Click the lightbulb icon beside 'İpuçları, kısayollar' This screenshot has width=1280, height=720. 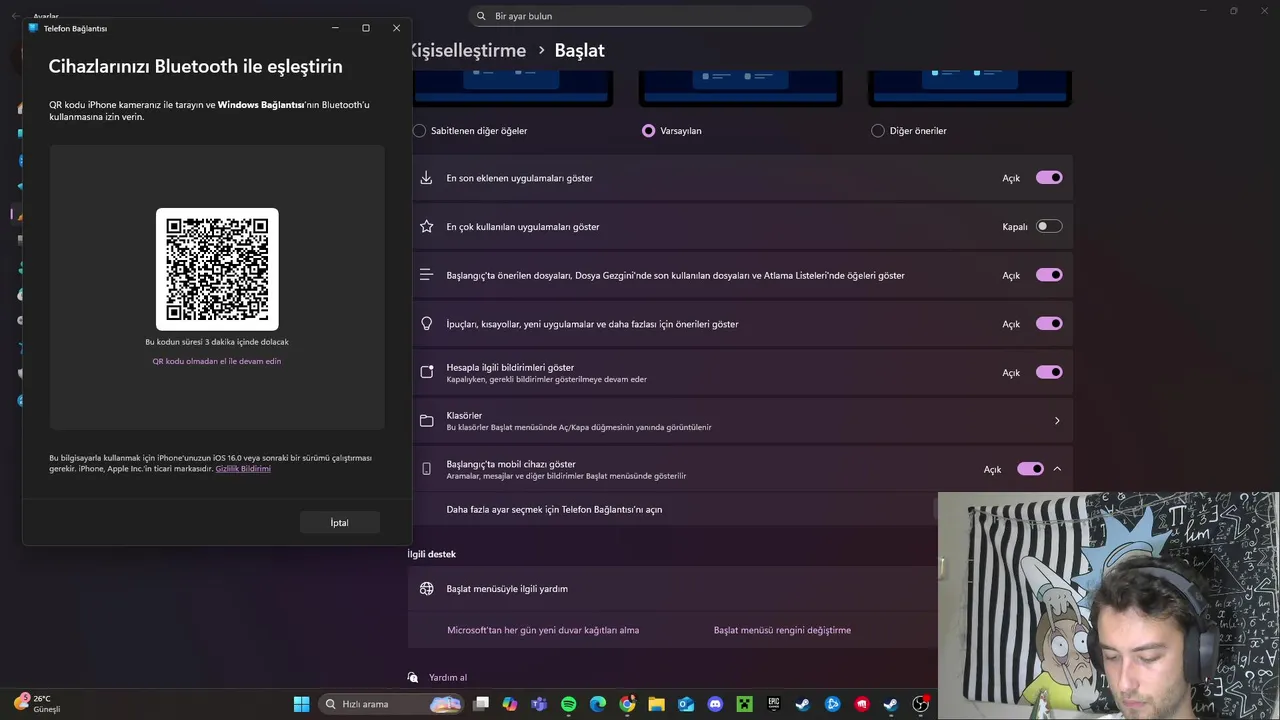pos(426,324)
